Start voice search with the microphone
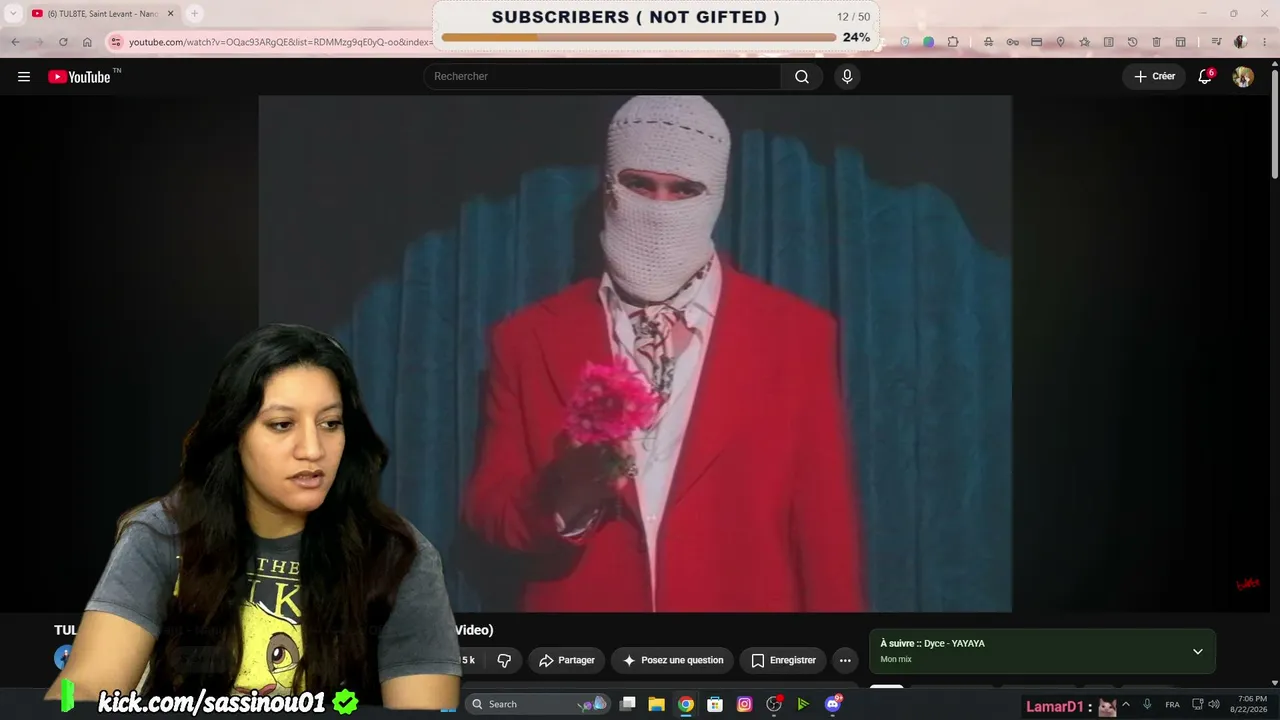Image resolution: width=1280 pixels, height=720 pixels. point(847,77)
